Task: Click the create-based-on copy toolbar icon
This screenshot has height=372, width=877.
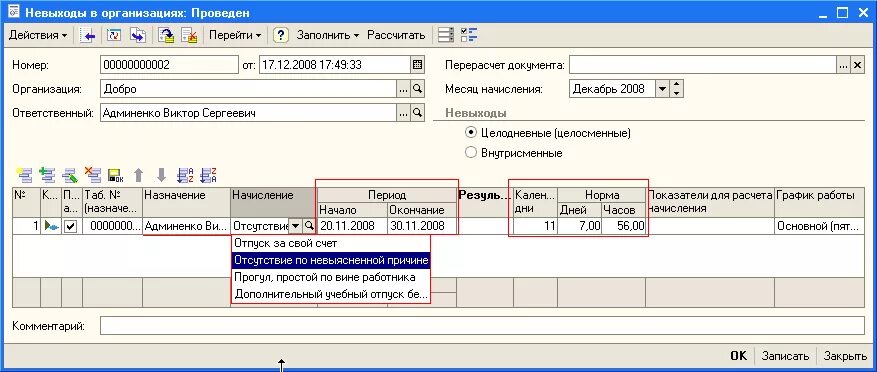Action: [138, 35]
